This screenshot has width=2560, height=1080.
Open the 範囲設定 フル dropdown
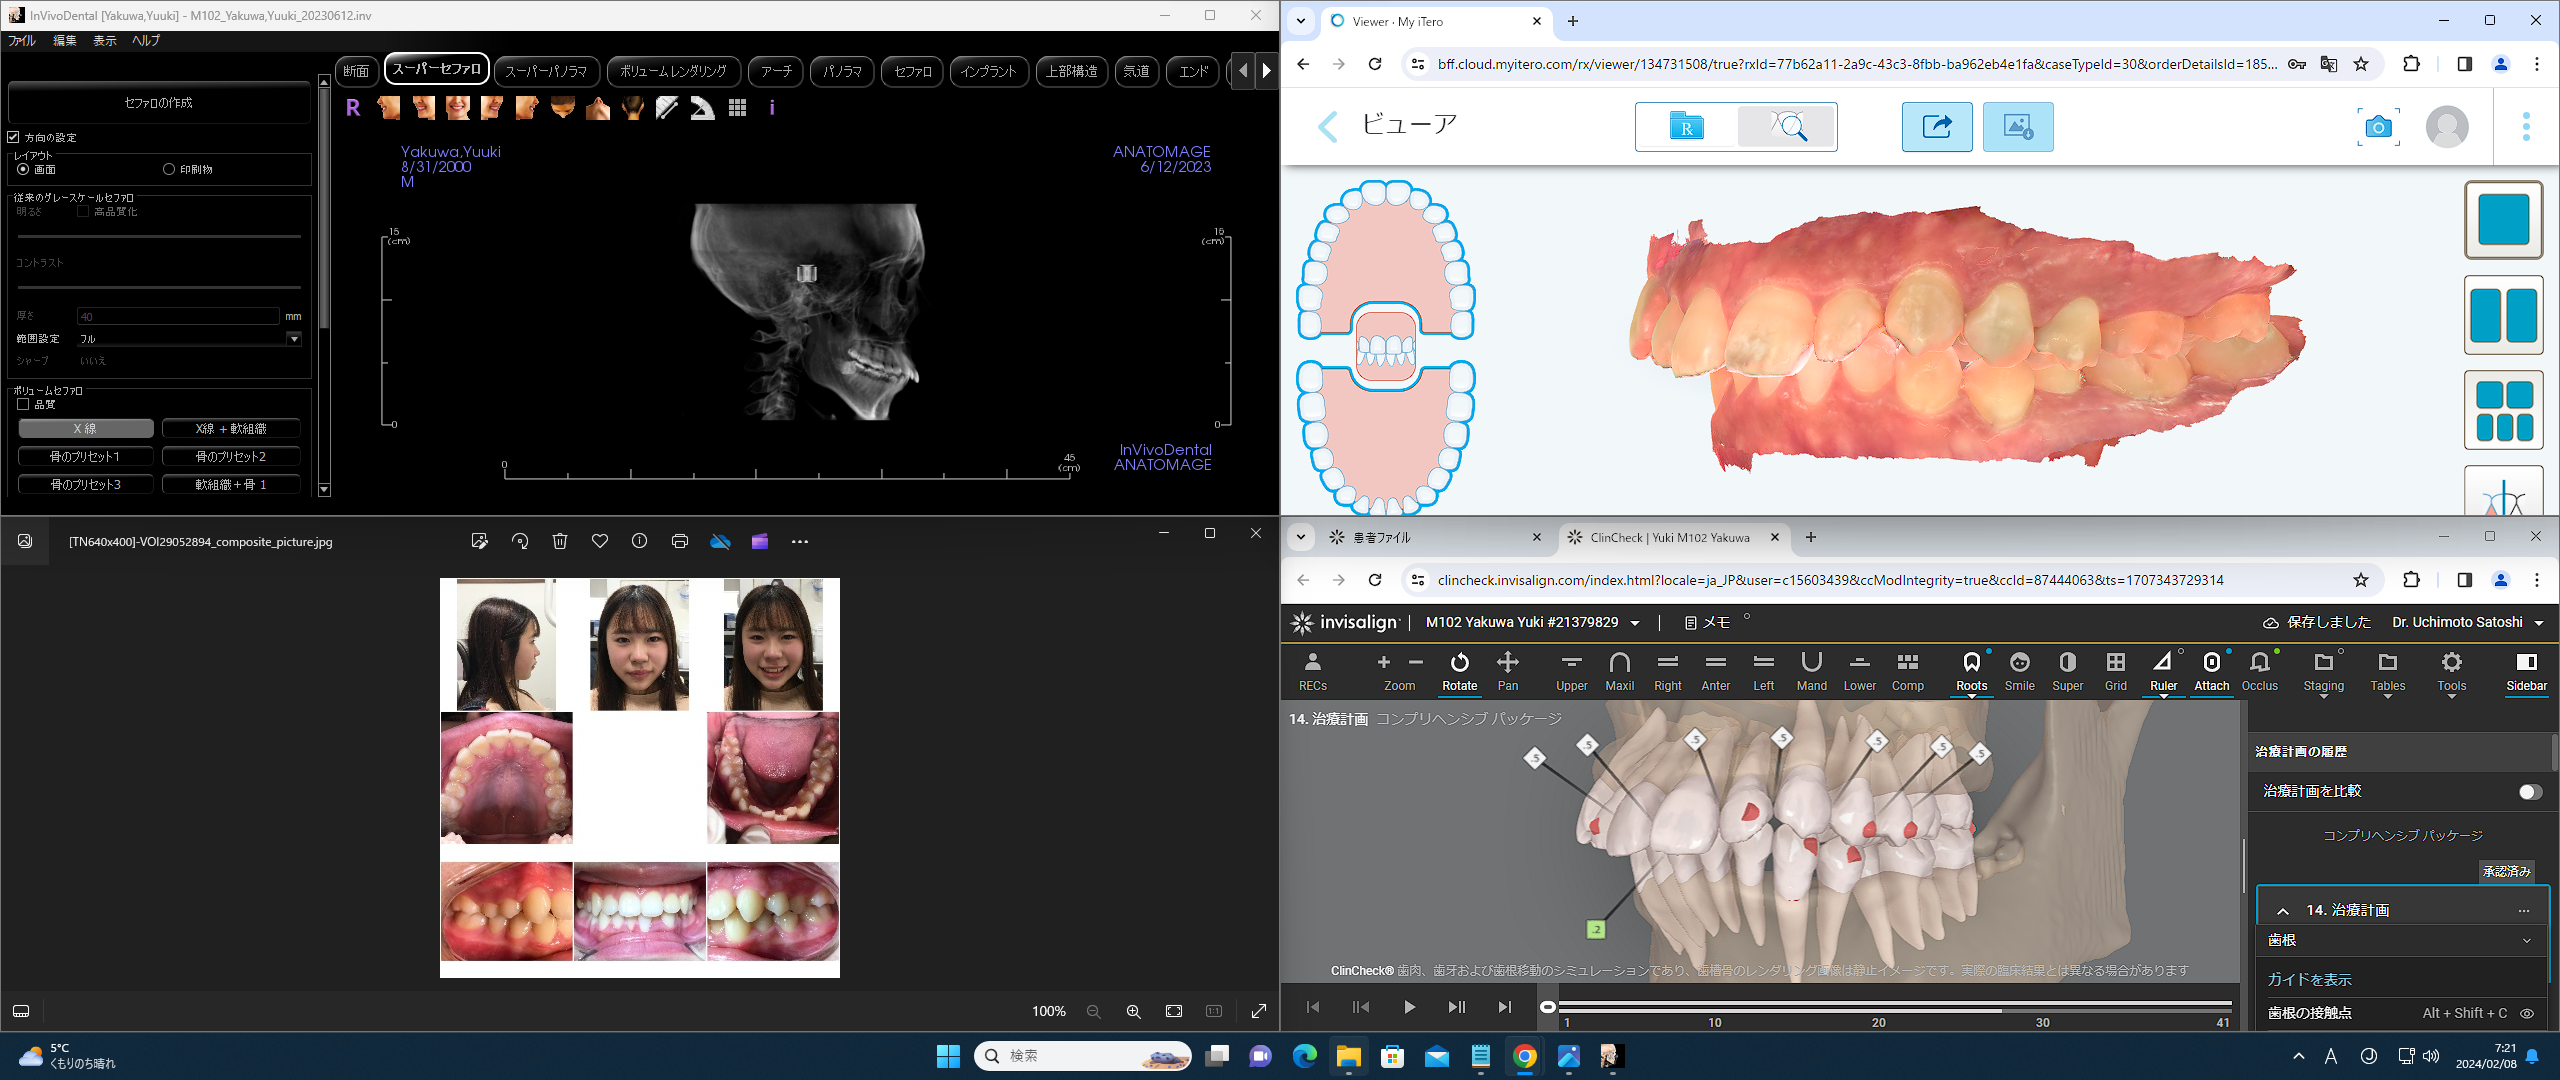coord(294,339)
